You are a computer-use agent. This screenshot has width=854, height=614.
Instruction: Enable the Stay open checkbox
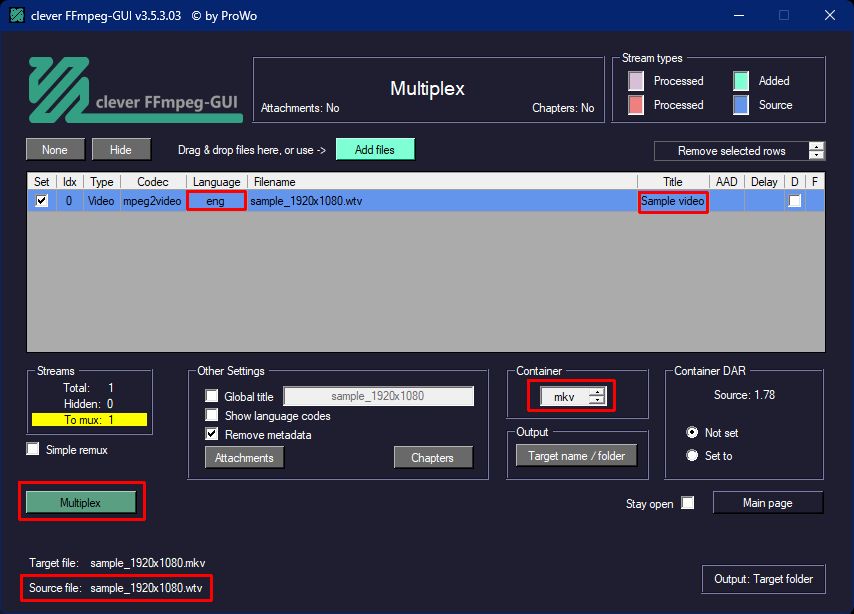point(688,503)
